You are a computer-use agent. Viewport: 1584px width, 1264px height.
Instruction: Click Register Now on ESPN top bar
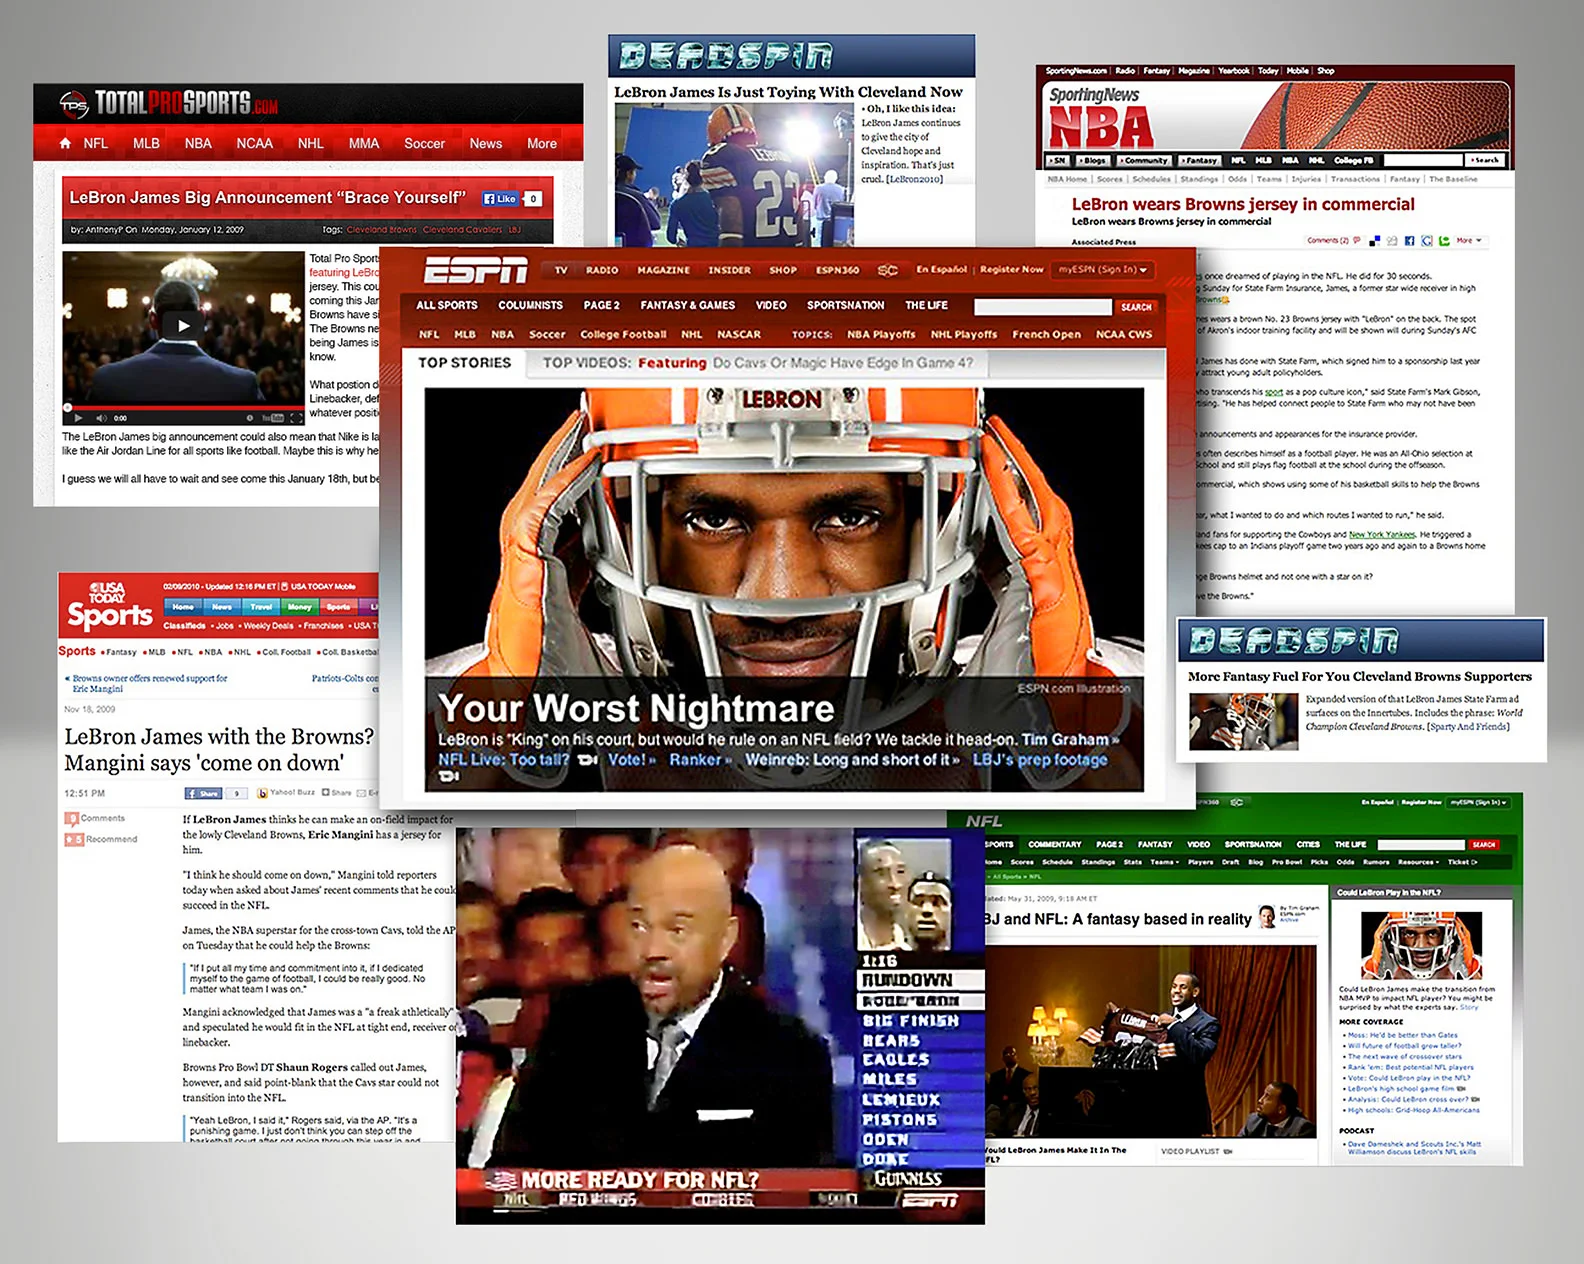tap(1011, 270)
